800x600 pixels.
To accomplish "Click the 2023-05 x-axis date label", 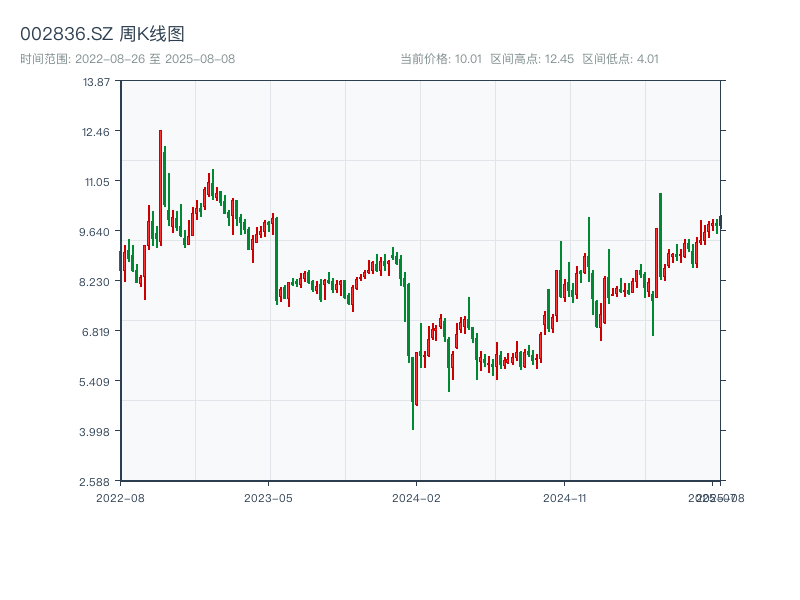I will (268, 497).
